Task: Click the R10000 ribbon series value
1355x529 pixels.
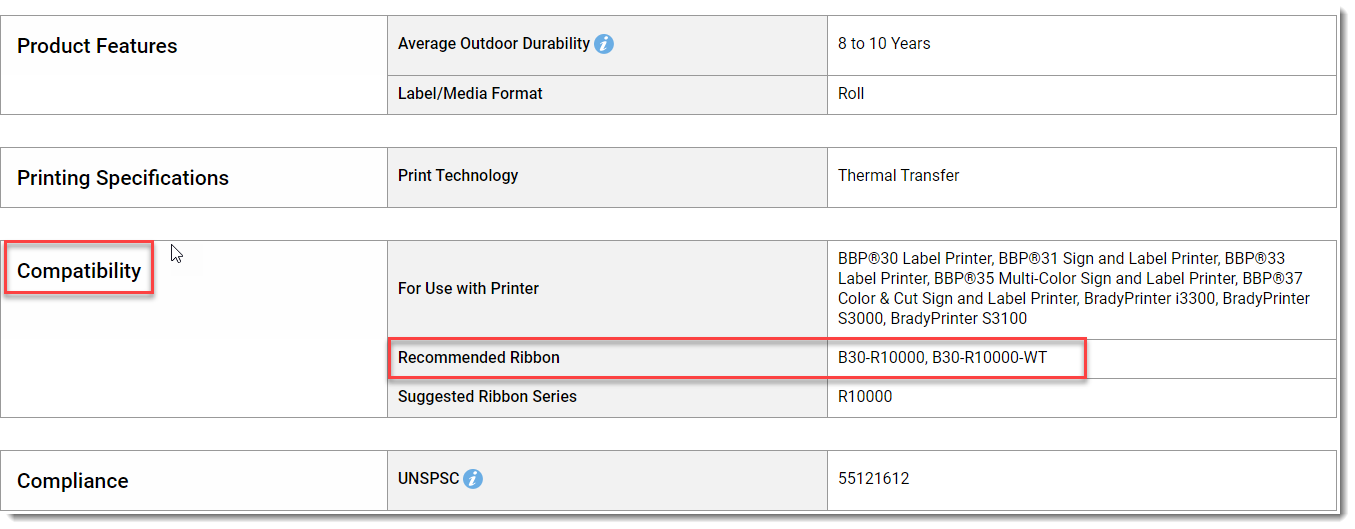Action: pyautogui.click(x=865, y=397)
